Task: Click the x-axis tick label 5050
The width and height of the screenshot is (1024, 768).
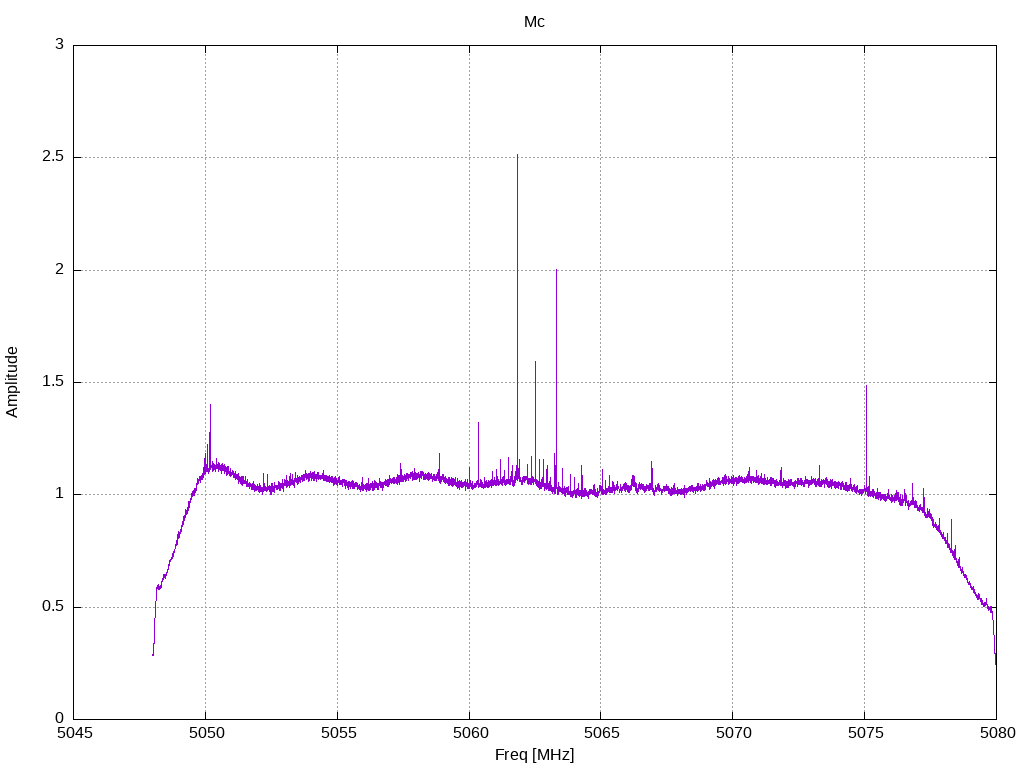Action: (x=206, y=733)
